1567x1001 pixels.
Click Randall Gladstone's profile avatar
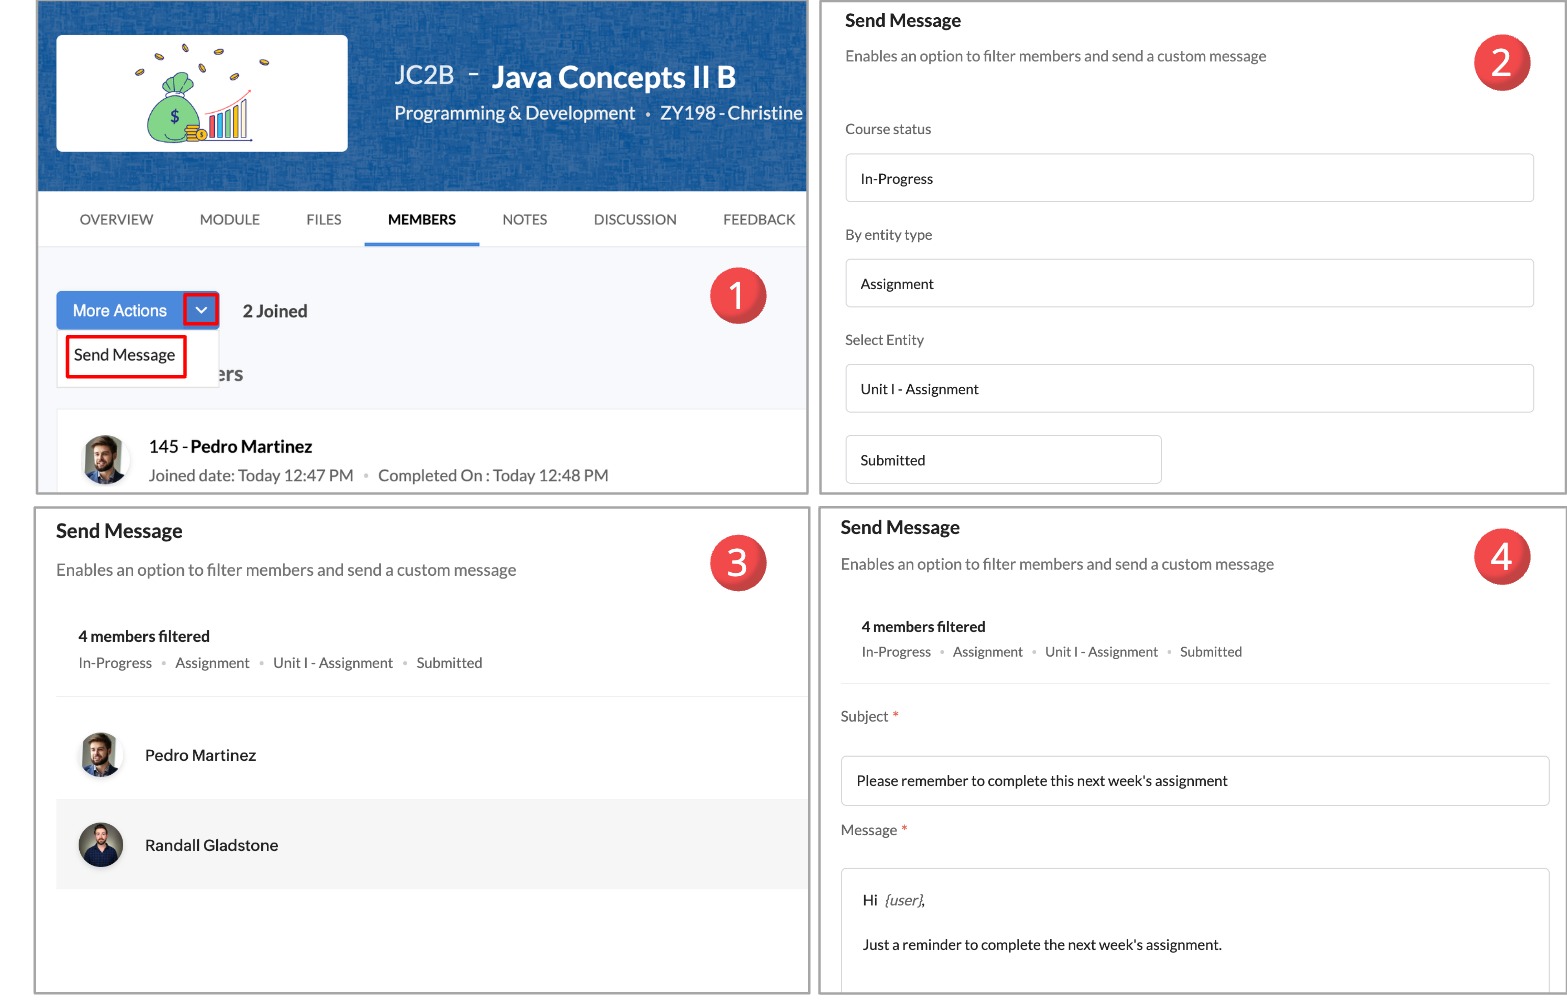pos(100,845)
